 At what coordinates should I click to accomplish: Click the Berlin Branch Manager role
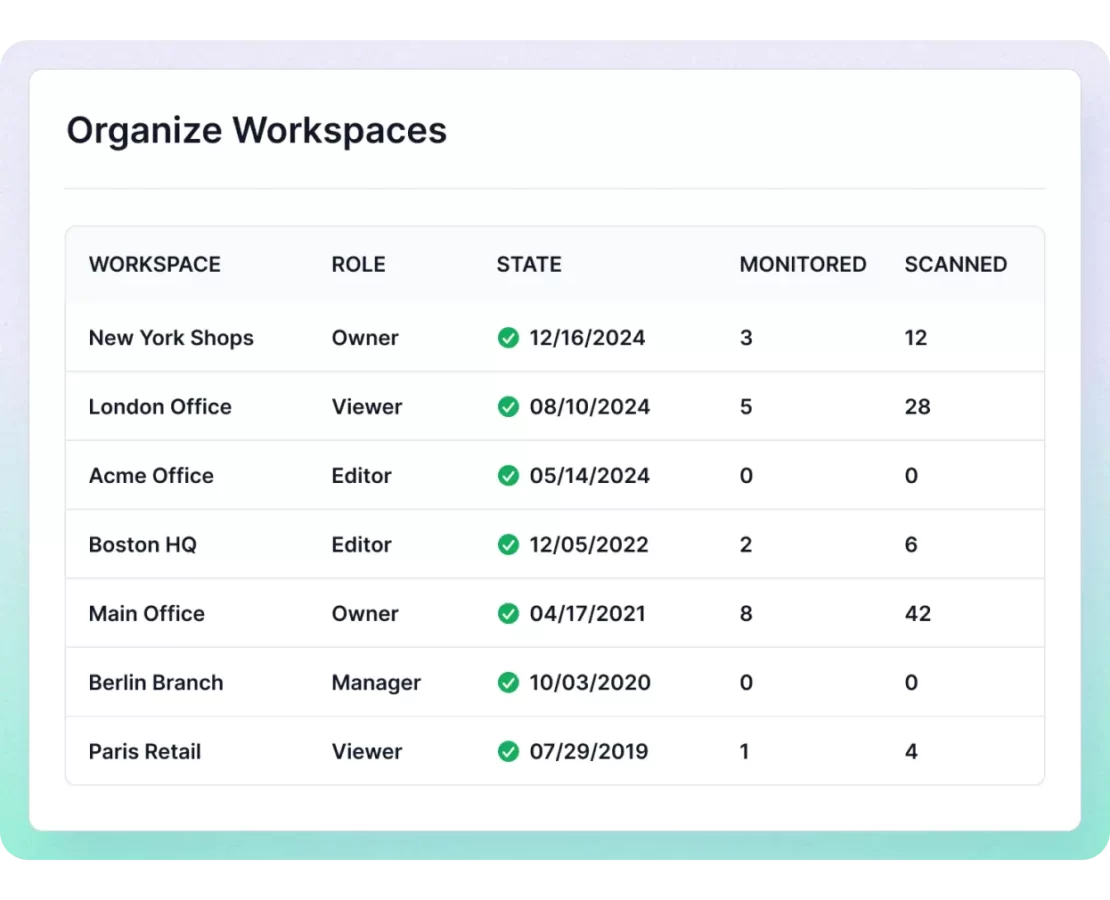tap(376, 683)
